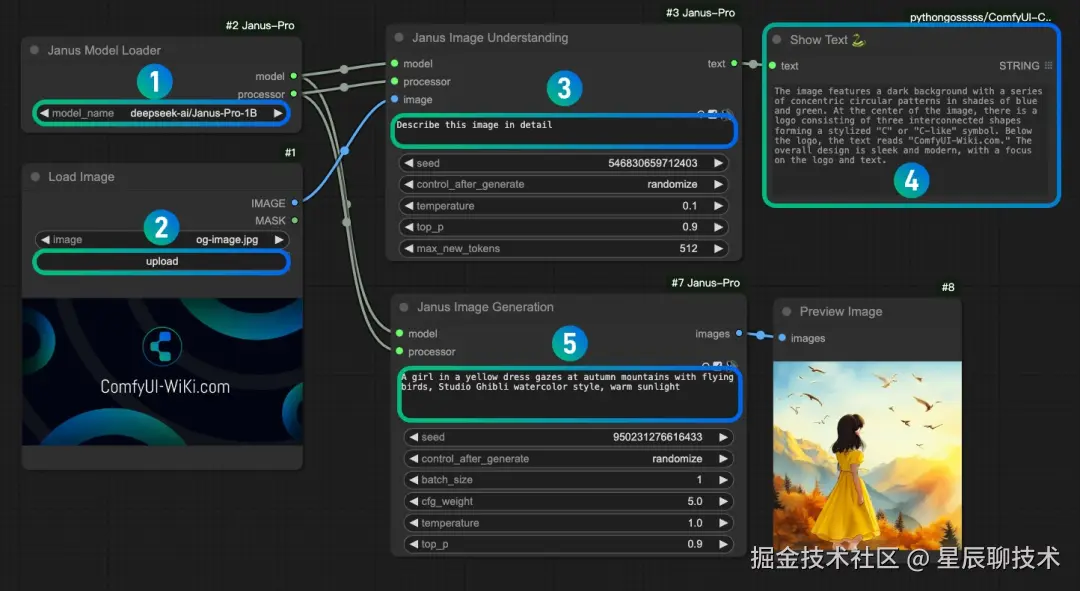Image resolution: width=1080 pixels, height=591 pixels.
Task: Open the image og-image.jpg selector
Action: point(162,240)
